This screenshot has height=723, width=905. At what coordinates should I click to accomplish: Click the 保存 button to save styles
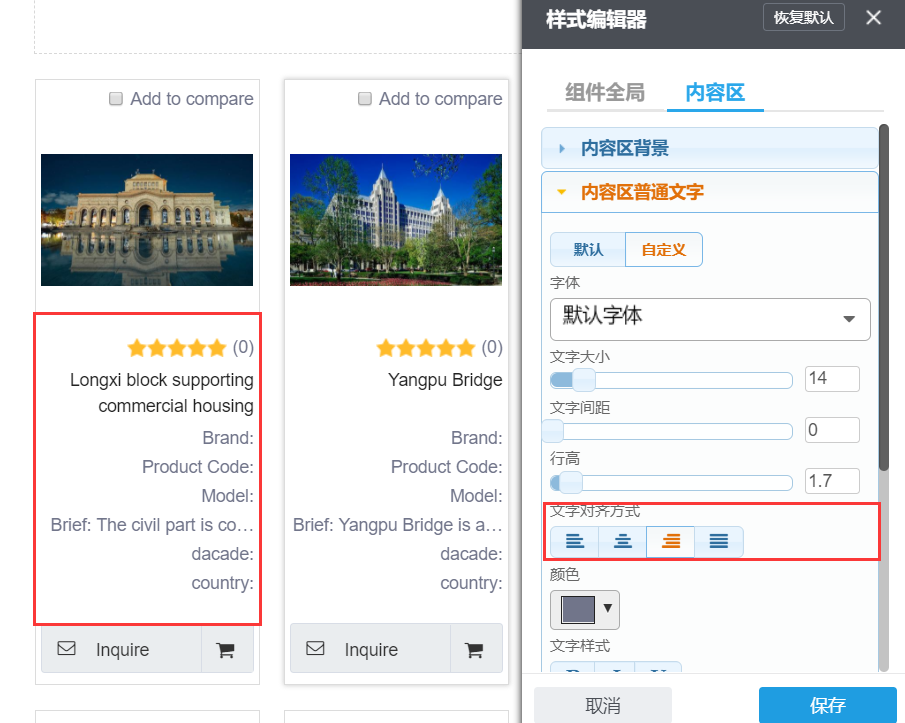coord(827,705)
